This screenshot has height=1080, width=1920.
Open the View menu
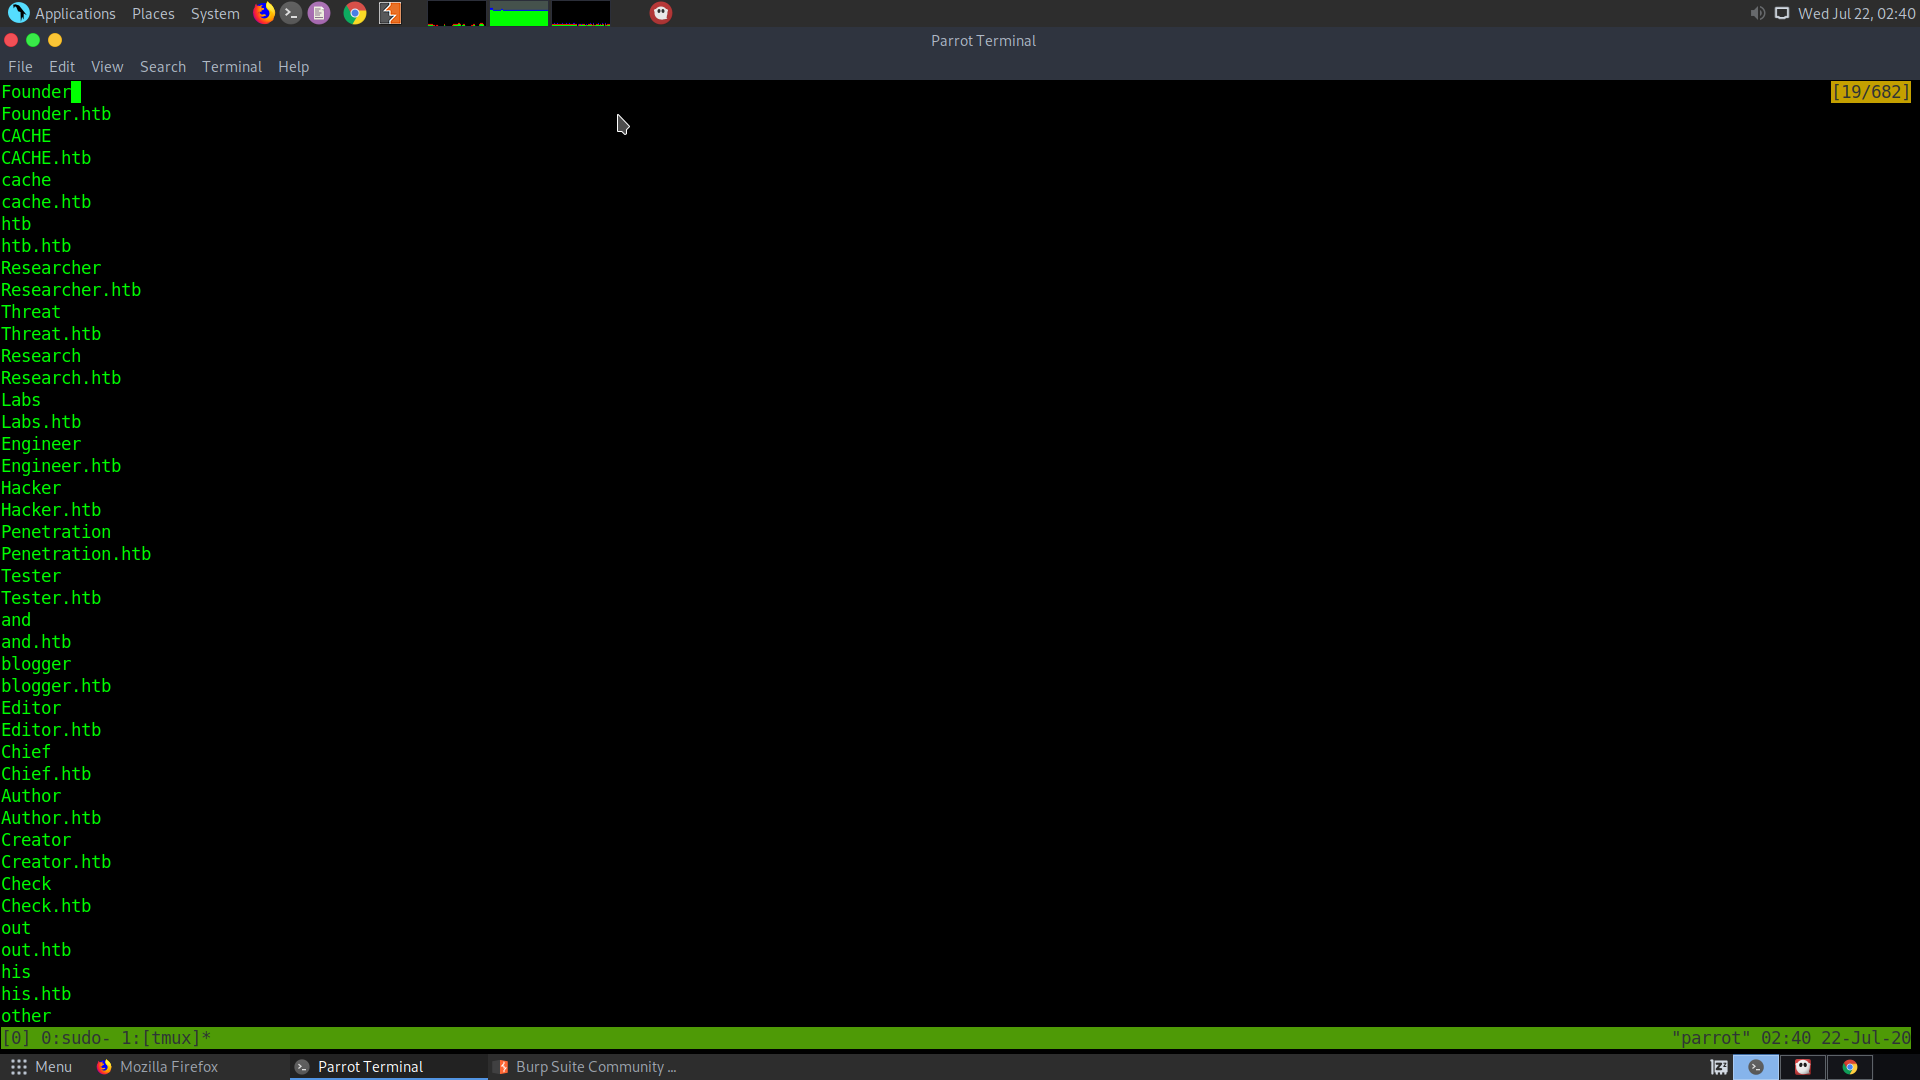pos(107,67)
